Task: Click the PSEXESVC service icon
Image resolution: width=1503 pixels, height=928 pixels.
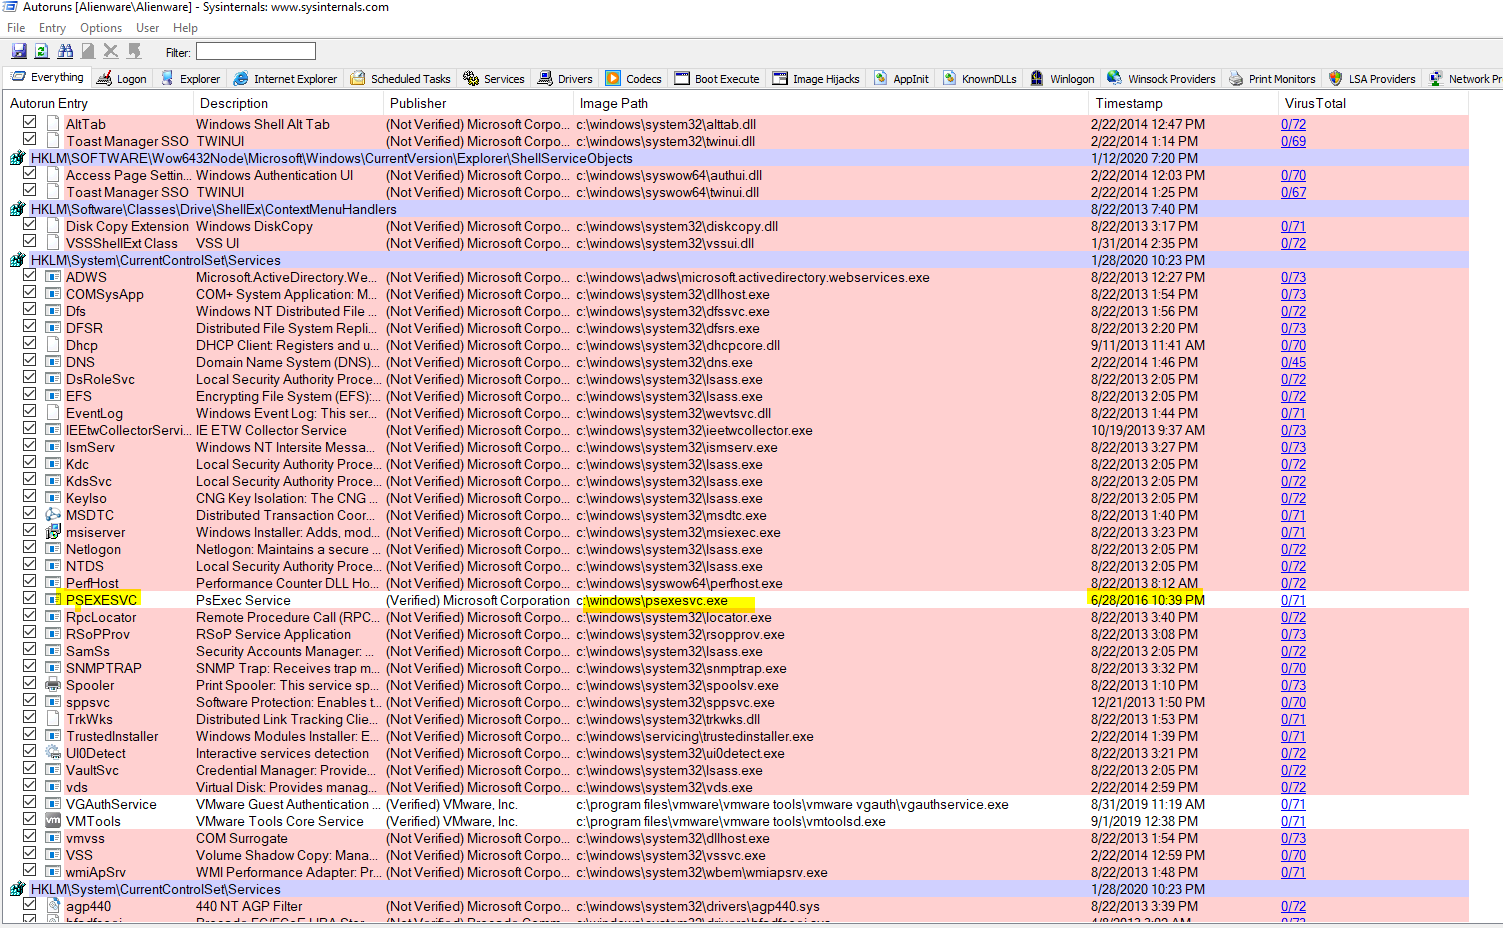Action: (x=54, y=600)
